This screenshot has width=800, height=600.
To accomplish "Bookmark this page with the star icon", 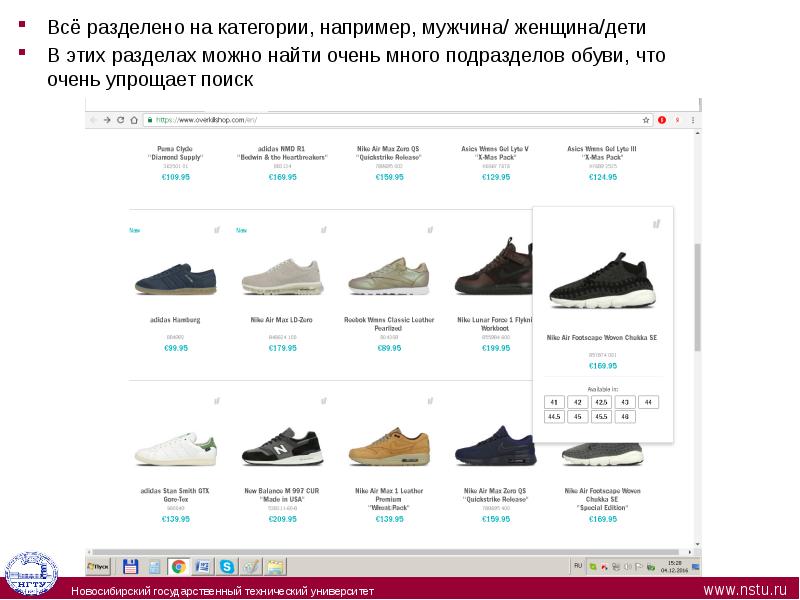I will 646,120.
